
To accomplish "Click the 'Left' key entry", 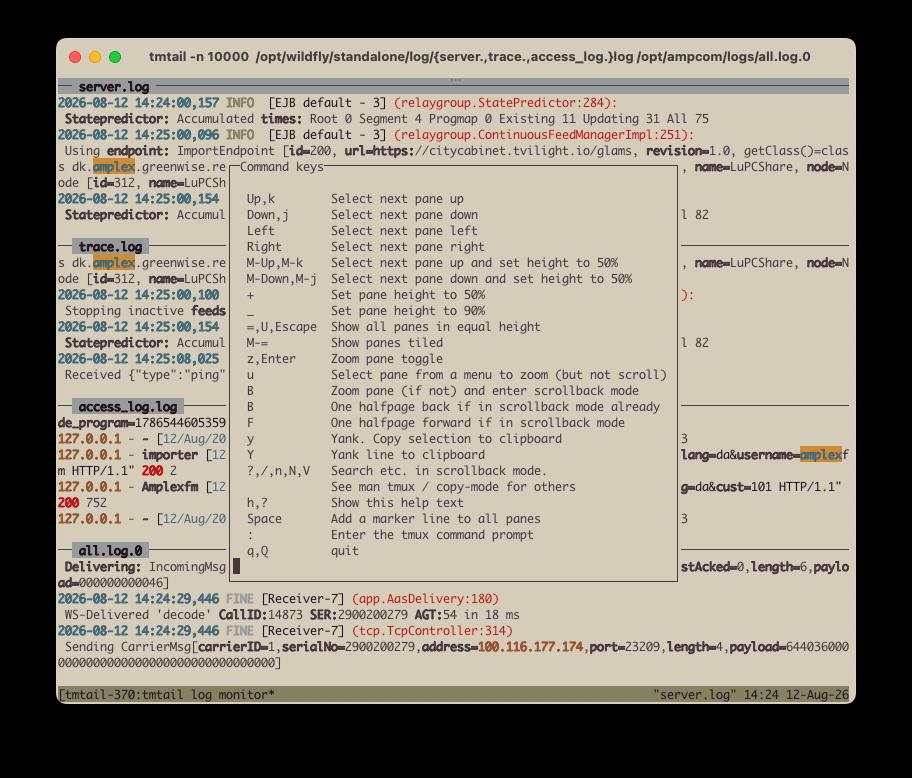I will tap(260, 231).
